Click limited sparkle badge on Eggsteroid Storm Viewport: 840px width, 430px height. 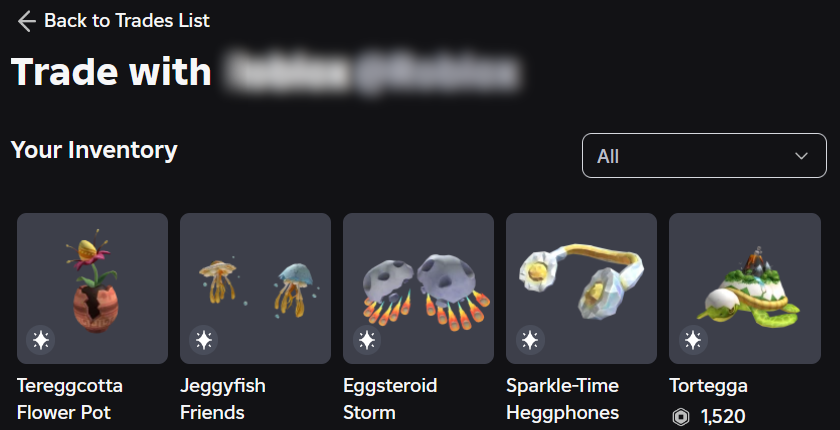click(x=367, y=340)
